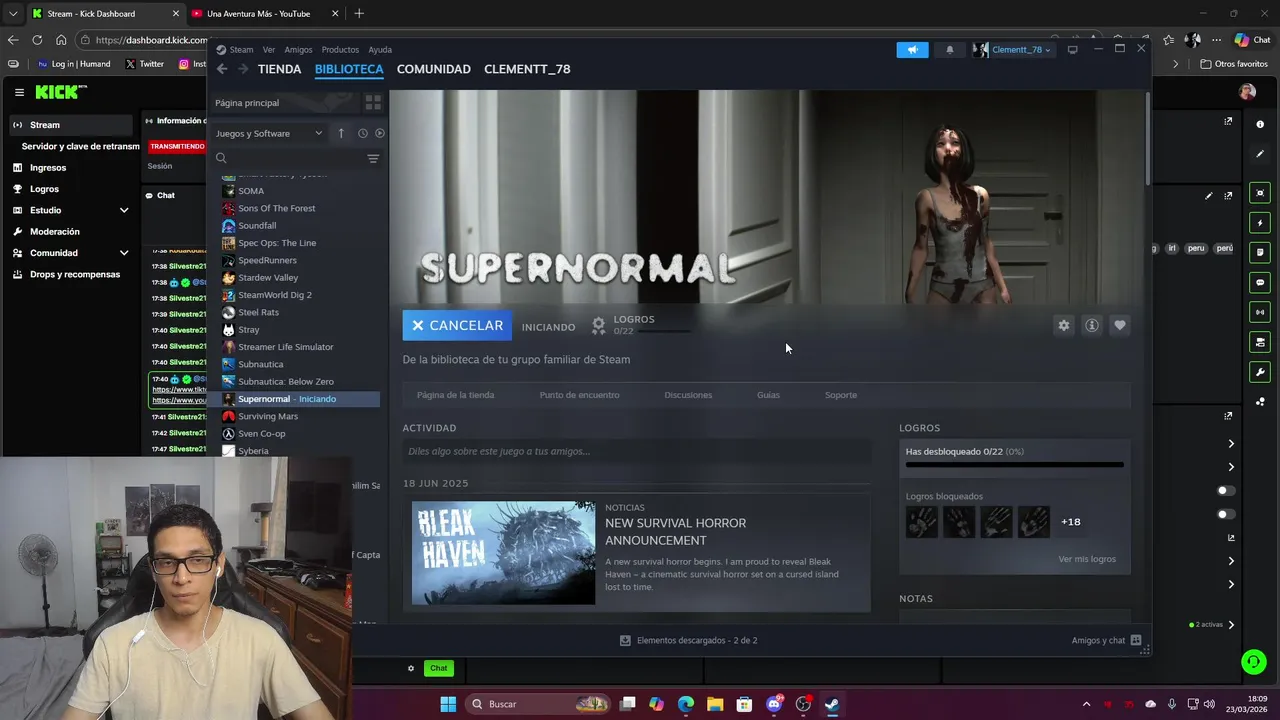Switch to YouTube Una Aventura Más tab
The image size is (1280, 720).
pyautogui.click(x=258, y=14)
